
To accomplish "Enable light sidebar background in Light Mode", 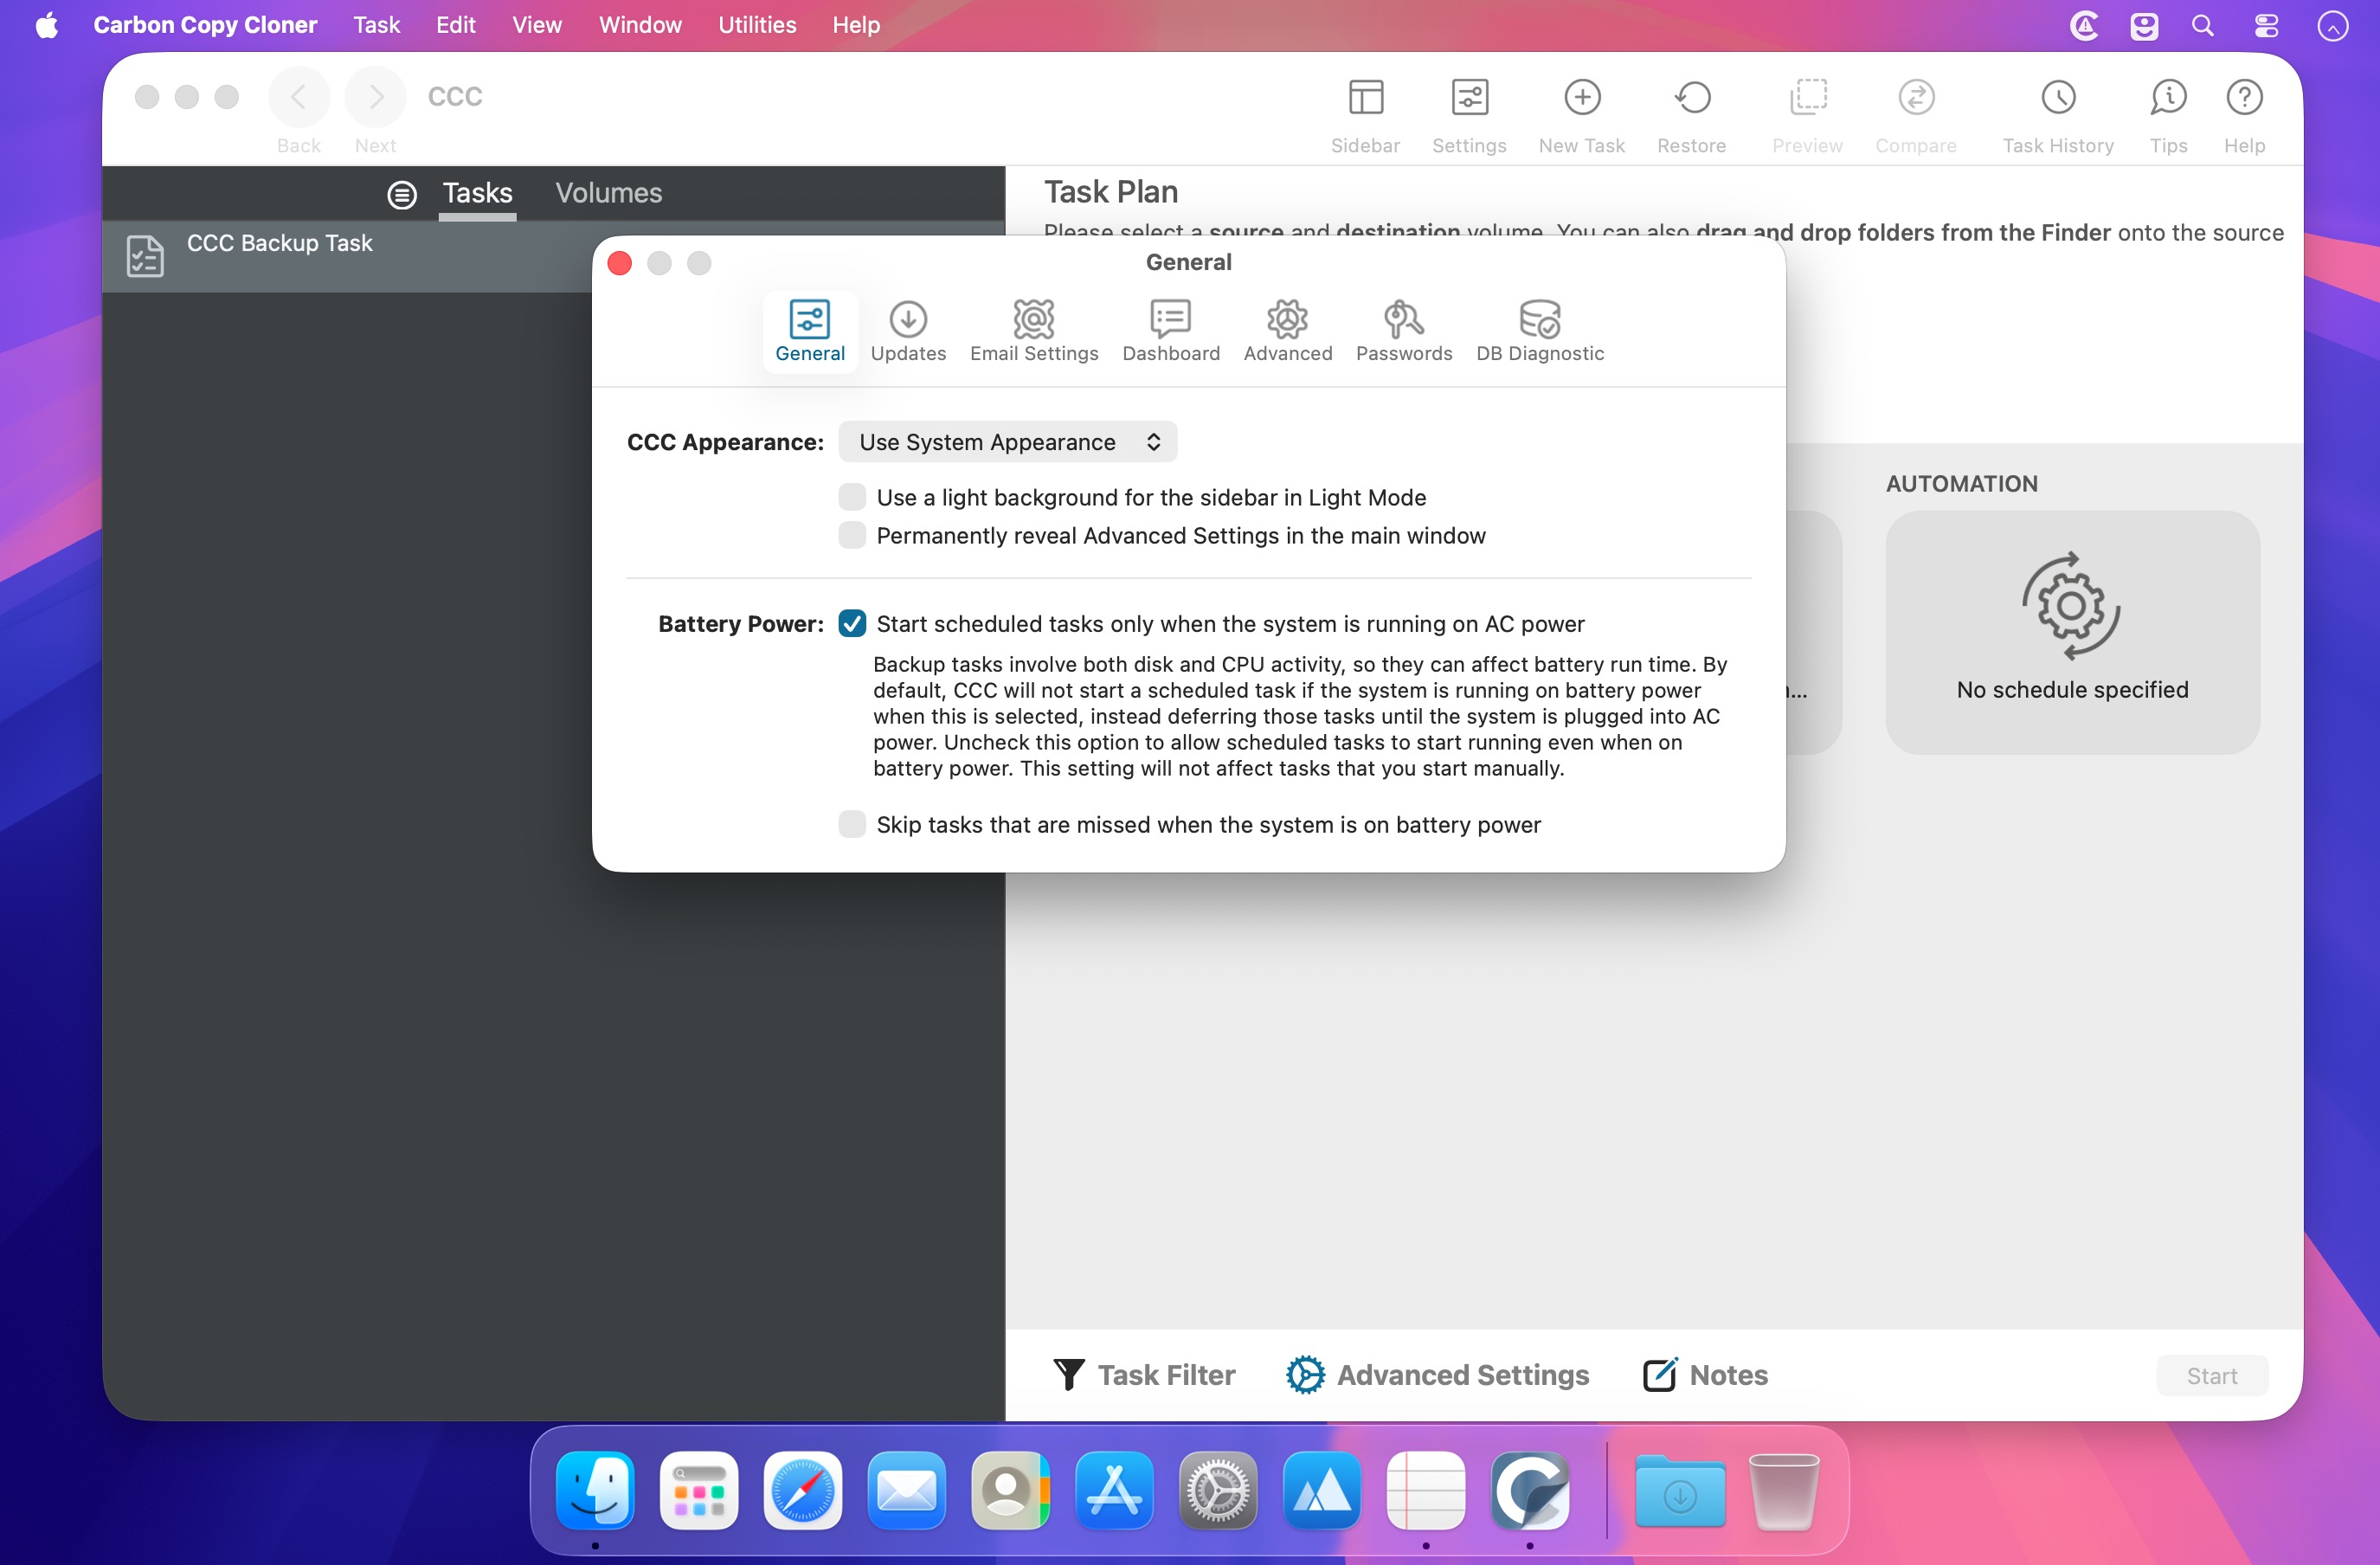I will point(852,497).
